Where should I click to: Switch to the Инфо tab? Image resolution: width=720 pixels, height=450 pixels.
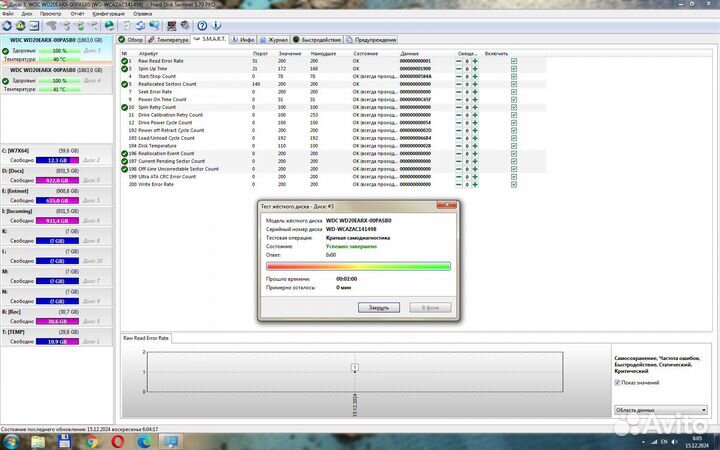point(243,40)
